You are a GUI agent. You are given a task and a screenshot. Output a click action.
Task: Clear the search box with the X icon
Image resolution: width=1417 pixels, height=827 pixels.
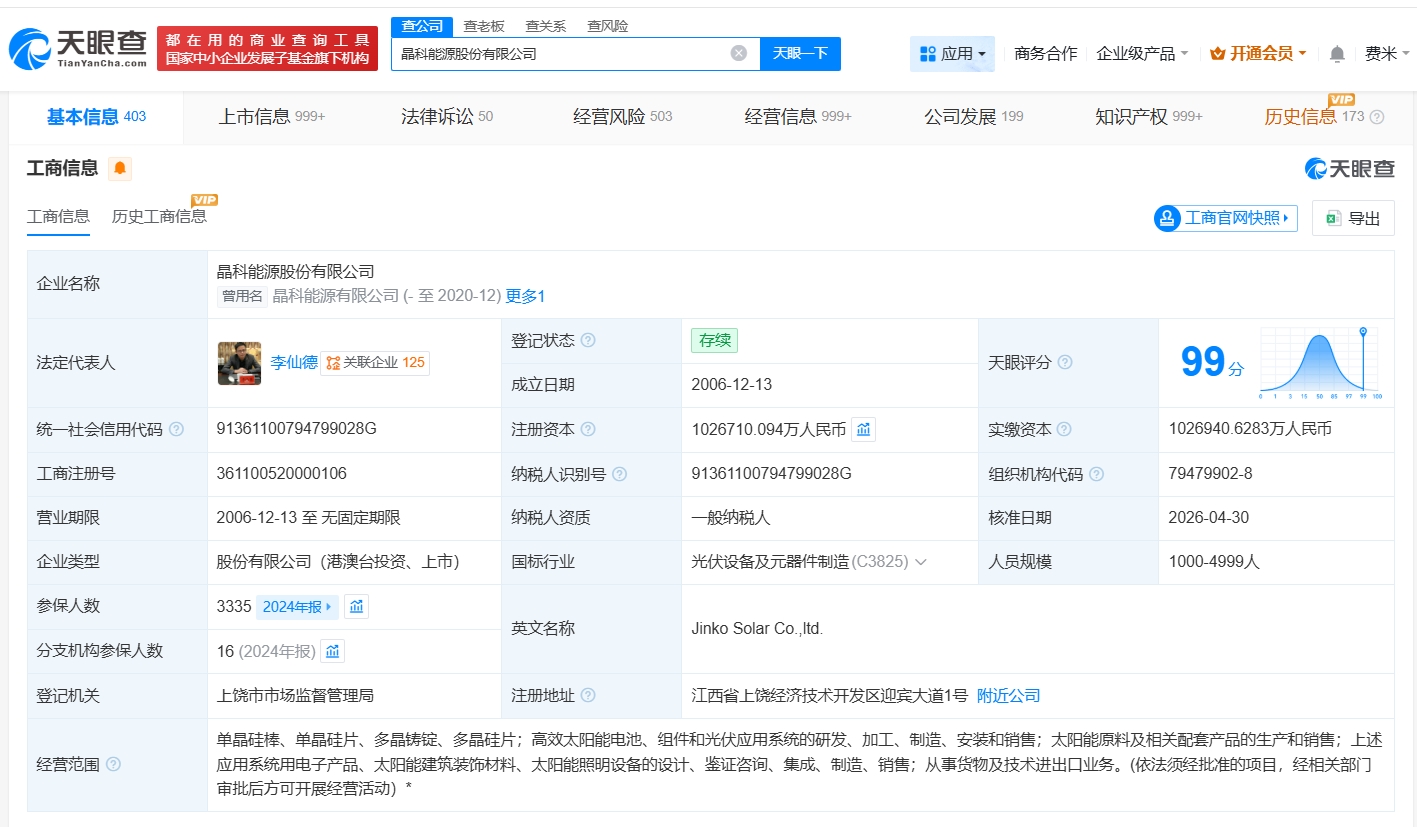(739, 53)
